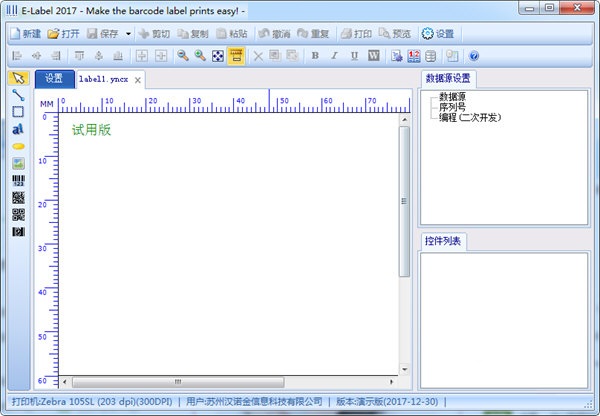
Task: Select the 1D barcode tool
Action: click(17, 180)
